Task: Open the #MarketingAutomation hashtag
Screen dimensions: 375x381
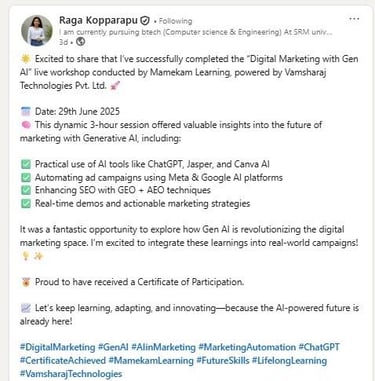Action: [x=247, y=347]
